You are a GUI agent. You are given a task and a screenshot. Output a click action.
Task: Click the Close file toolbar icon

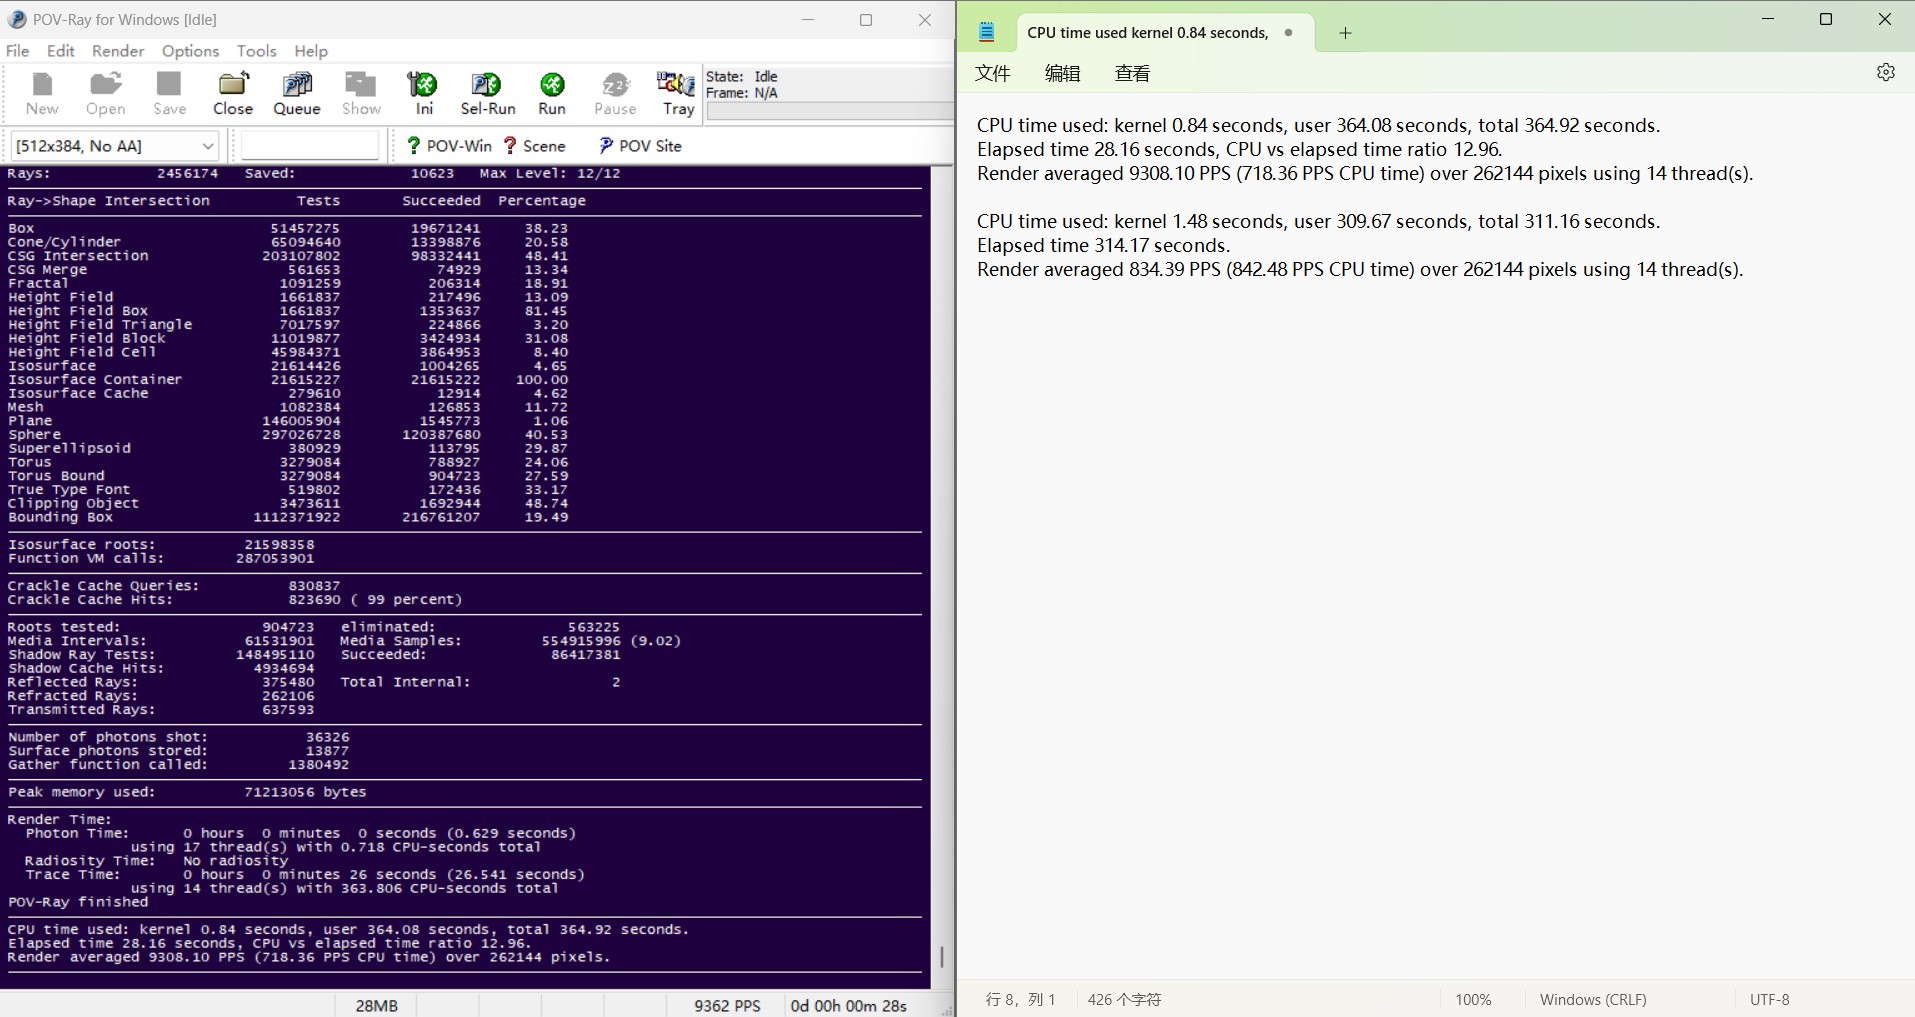pyautogui.click(x=233, y=94)
